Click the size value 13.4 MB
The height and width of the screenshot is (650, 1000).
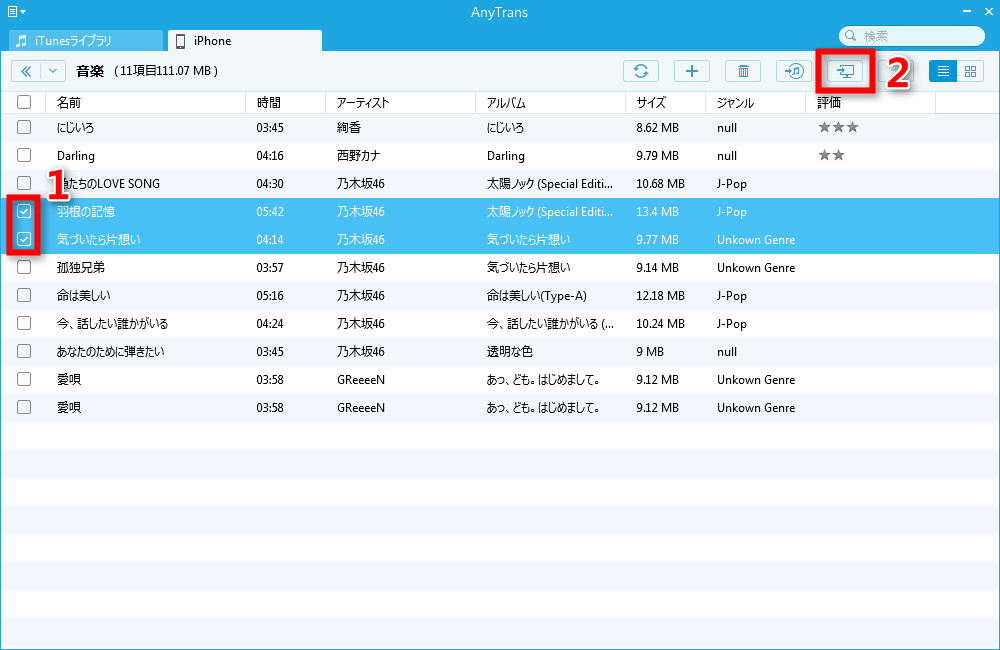pos(658,212)
